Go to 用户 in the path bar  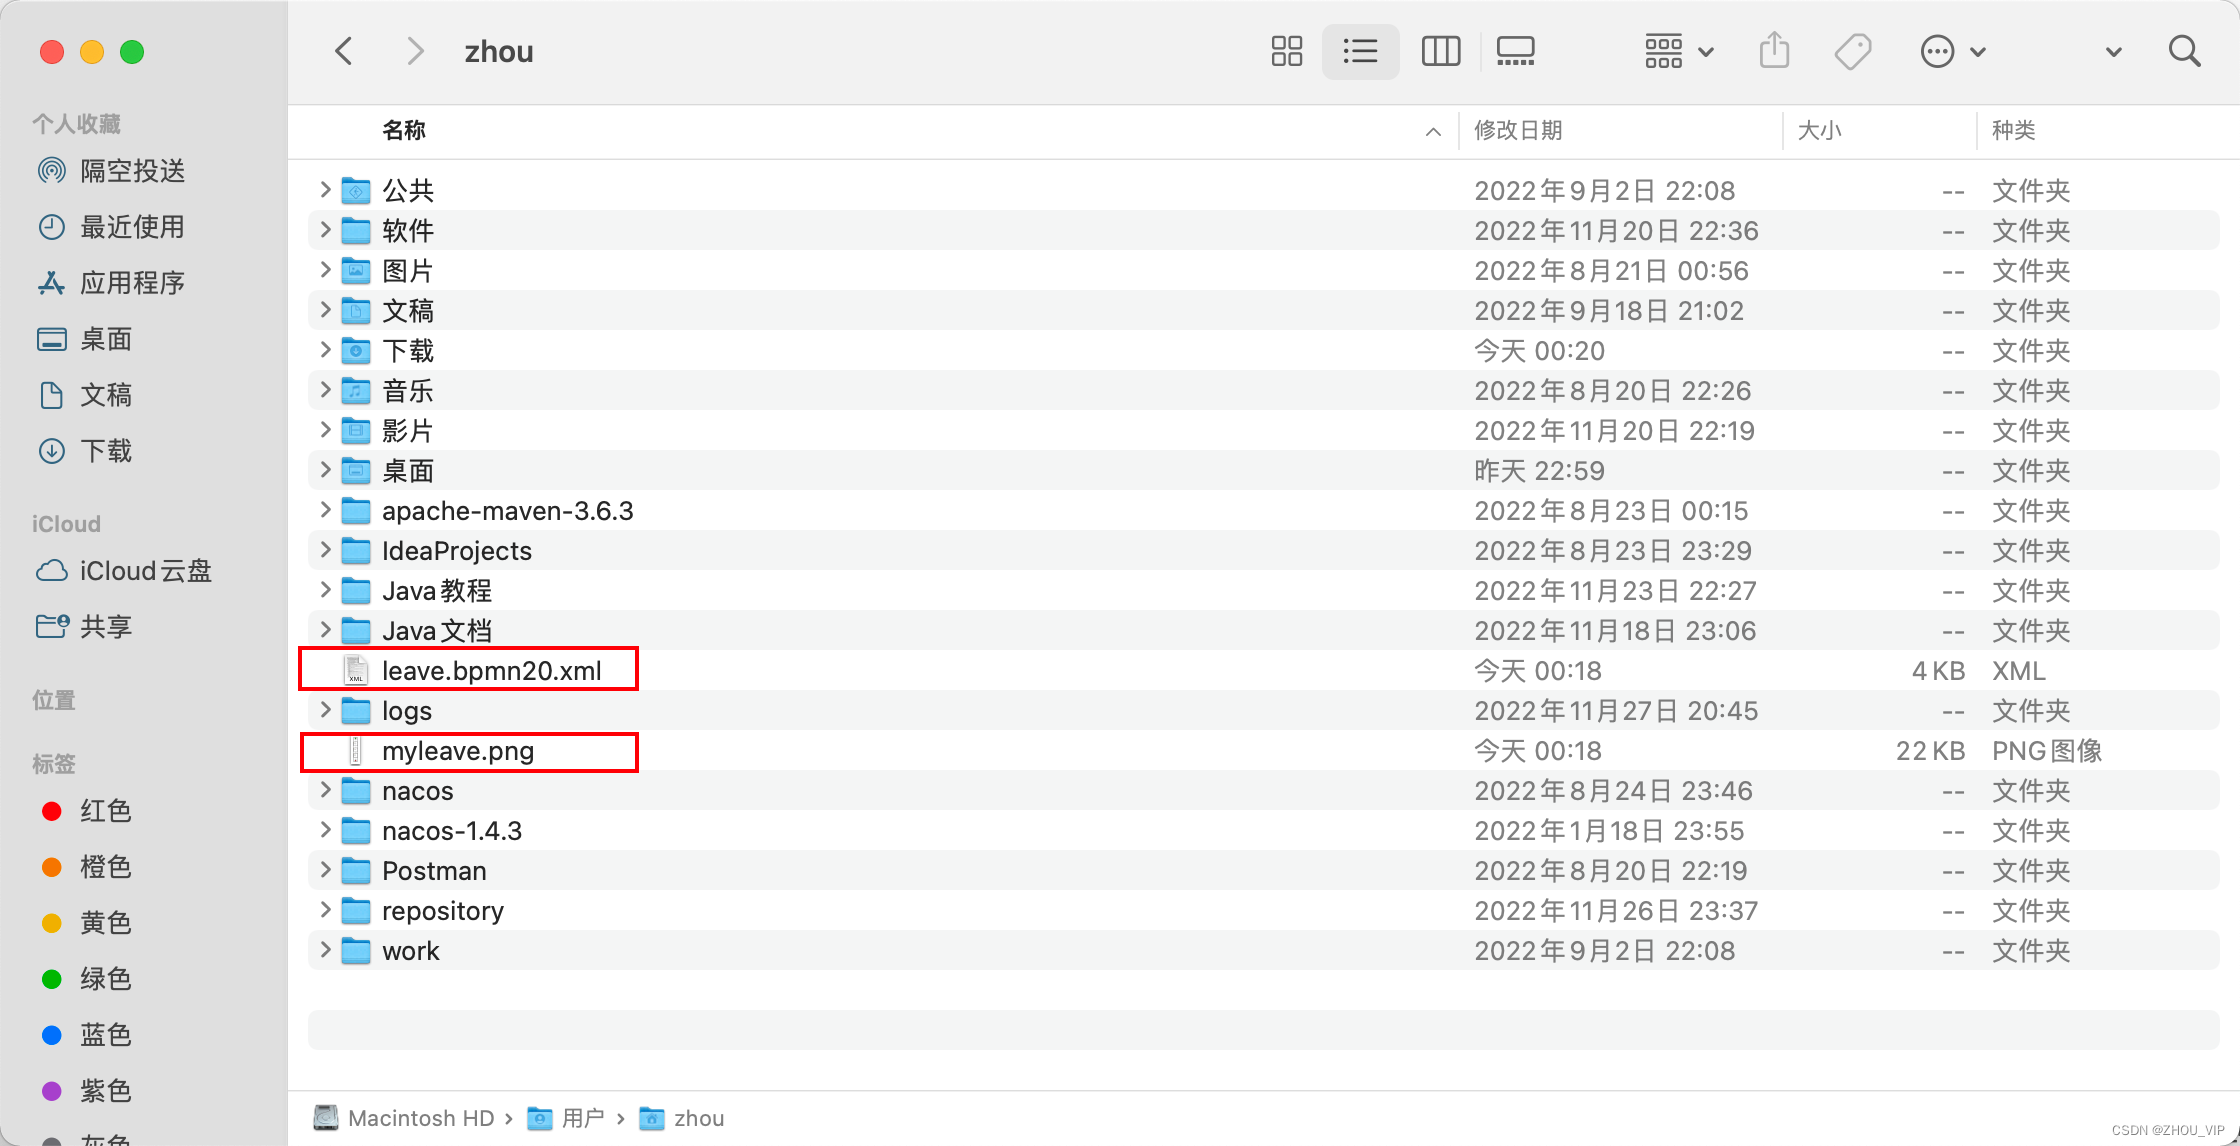coord(582,1118)
